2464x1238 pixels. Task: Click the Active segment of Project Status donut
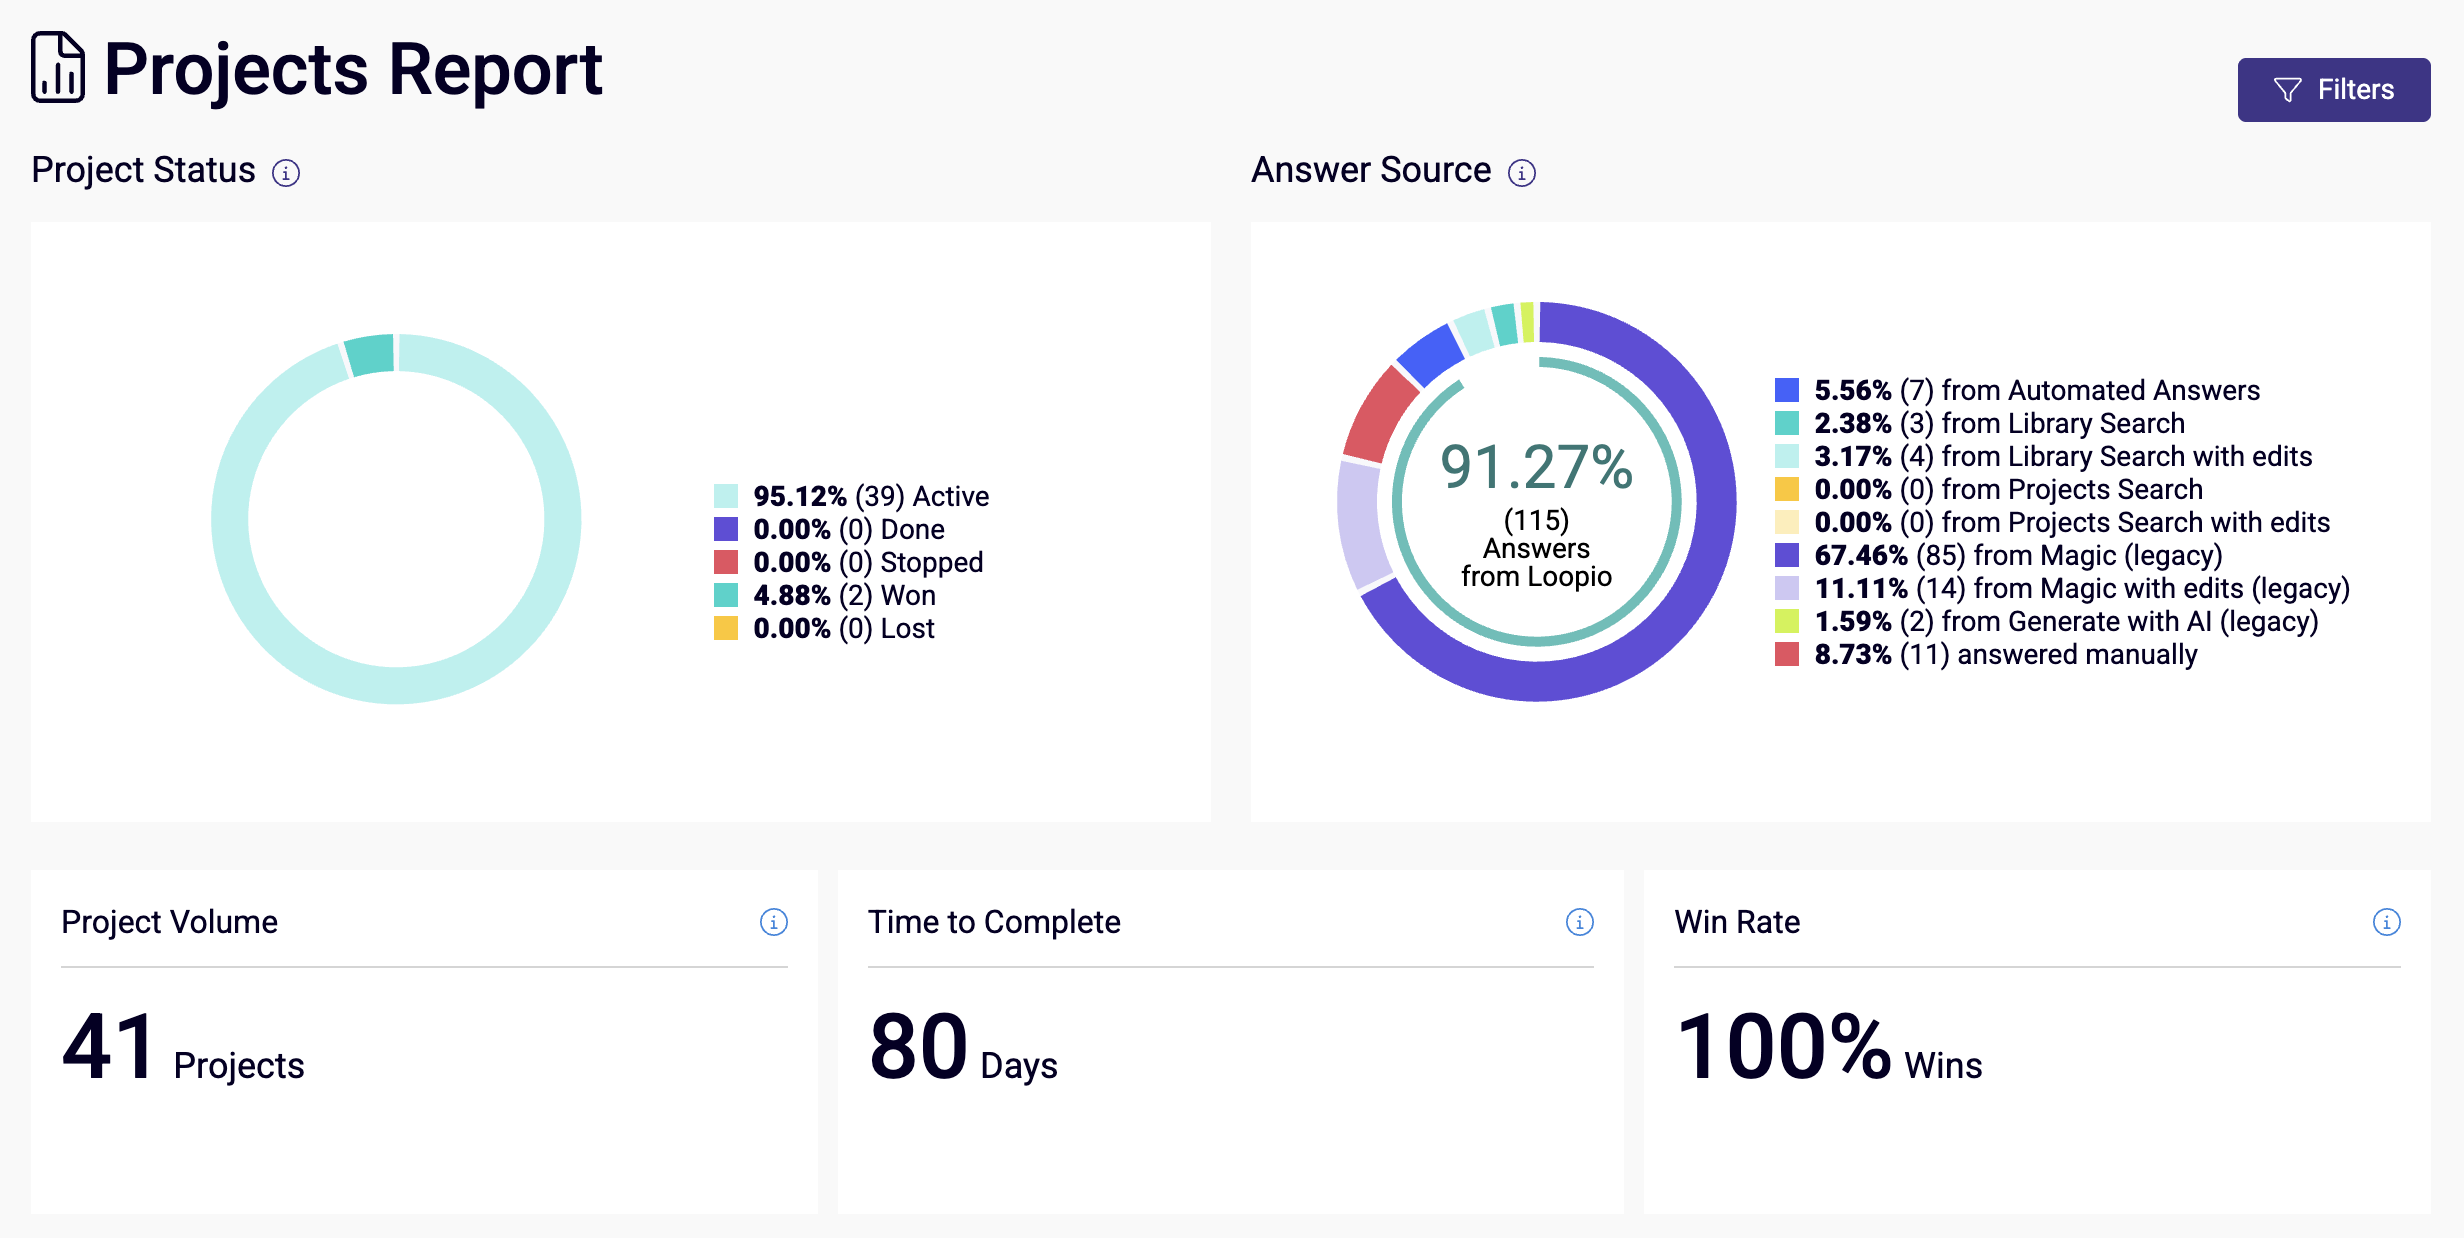click(396, 684)
